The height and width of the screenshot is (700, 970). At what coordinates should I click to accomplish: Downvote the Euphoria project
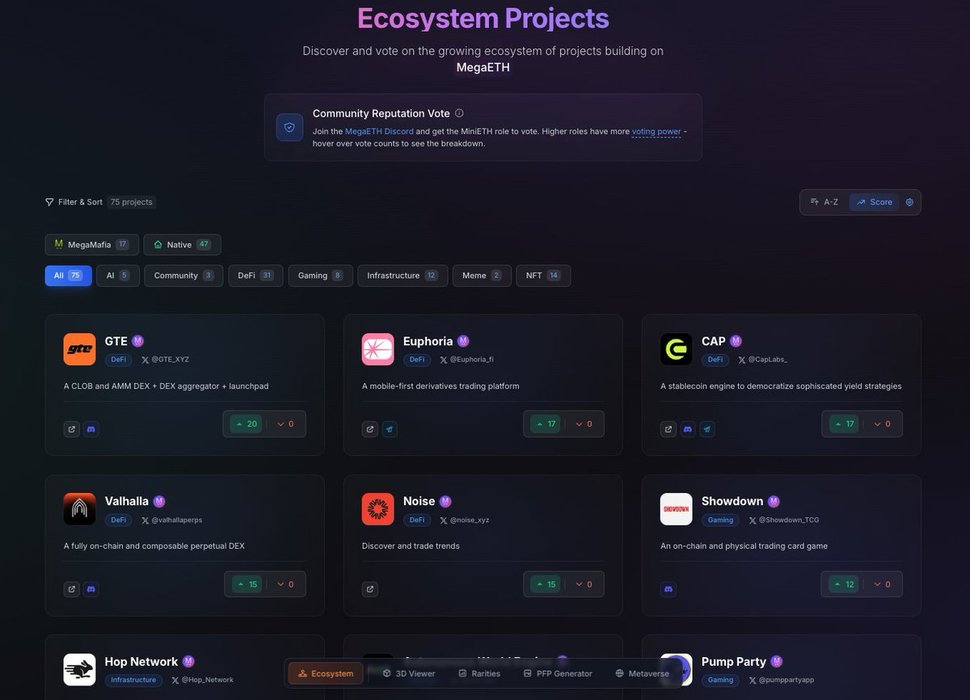[x=582, y=424]
